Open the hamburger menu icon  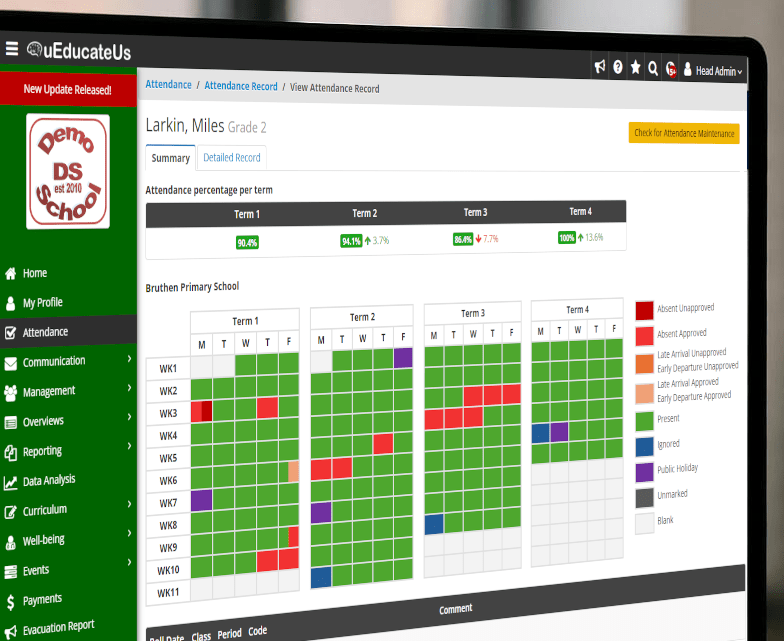(x=12, y=49)
